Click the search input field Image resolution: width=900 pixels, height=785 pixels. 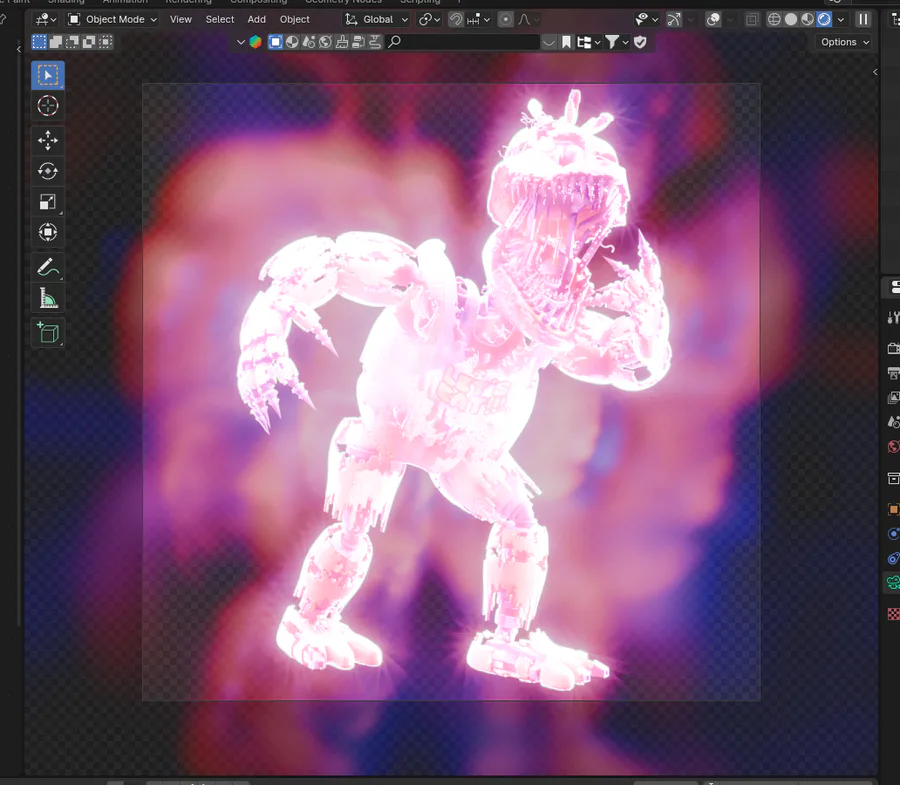463,42
